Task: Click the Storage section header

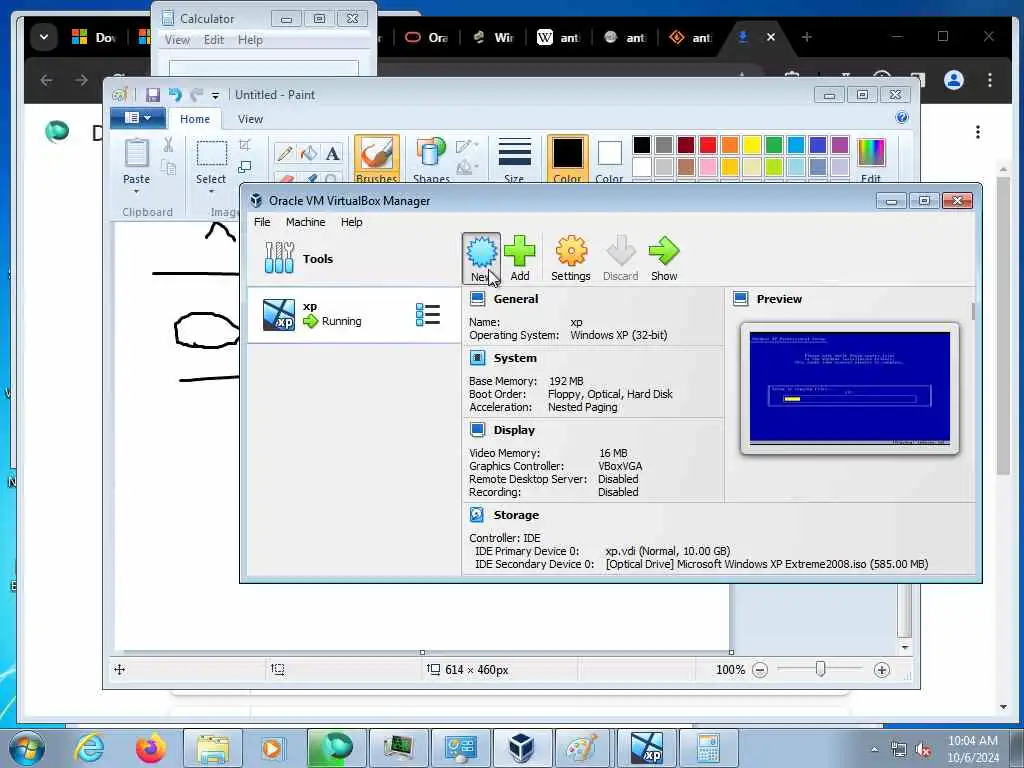Action: point(516,515)
